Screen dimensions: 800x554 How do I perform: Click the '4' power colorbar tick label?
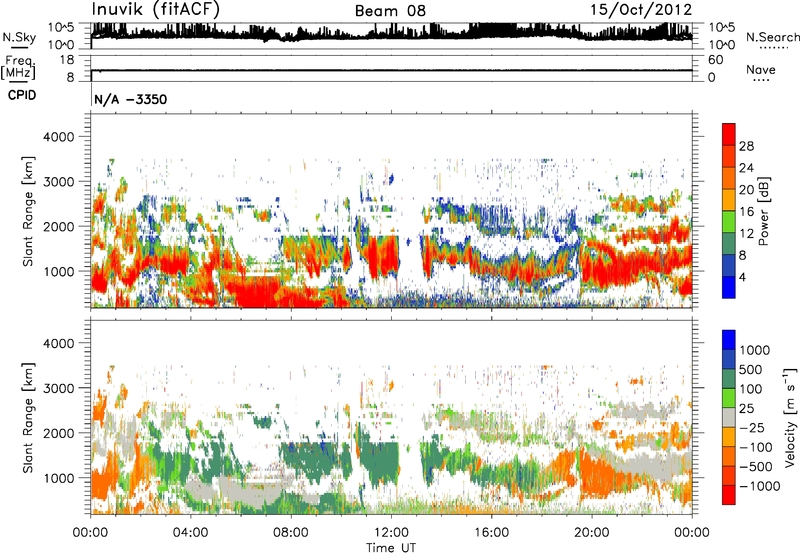pyautogui.click(x=742, y=278)
